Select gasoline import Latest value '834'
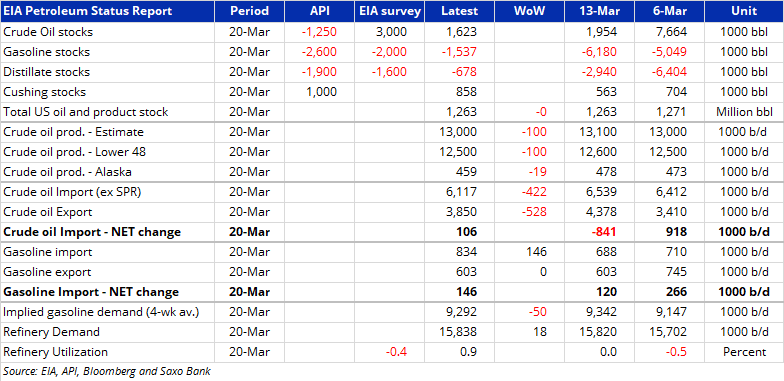Image resolution: width=784 pixels, height=381 pixels. pyautogui.click(x=466, y=252)
